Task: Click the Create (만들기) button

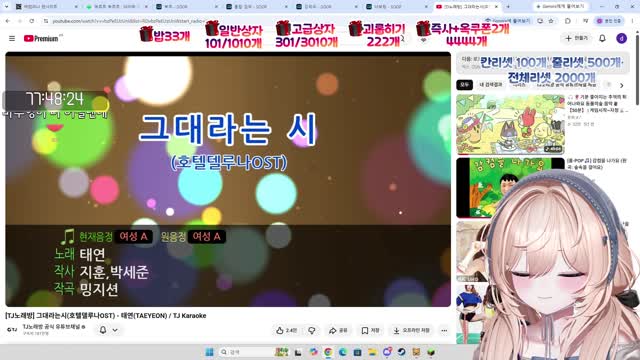Action: (x=576, y=38)
